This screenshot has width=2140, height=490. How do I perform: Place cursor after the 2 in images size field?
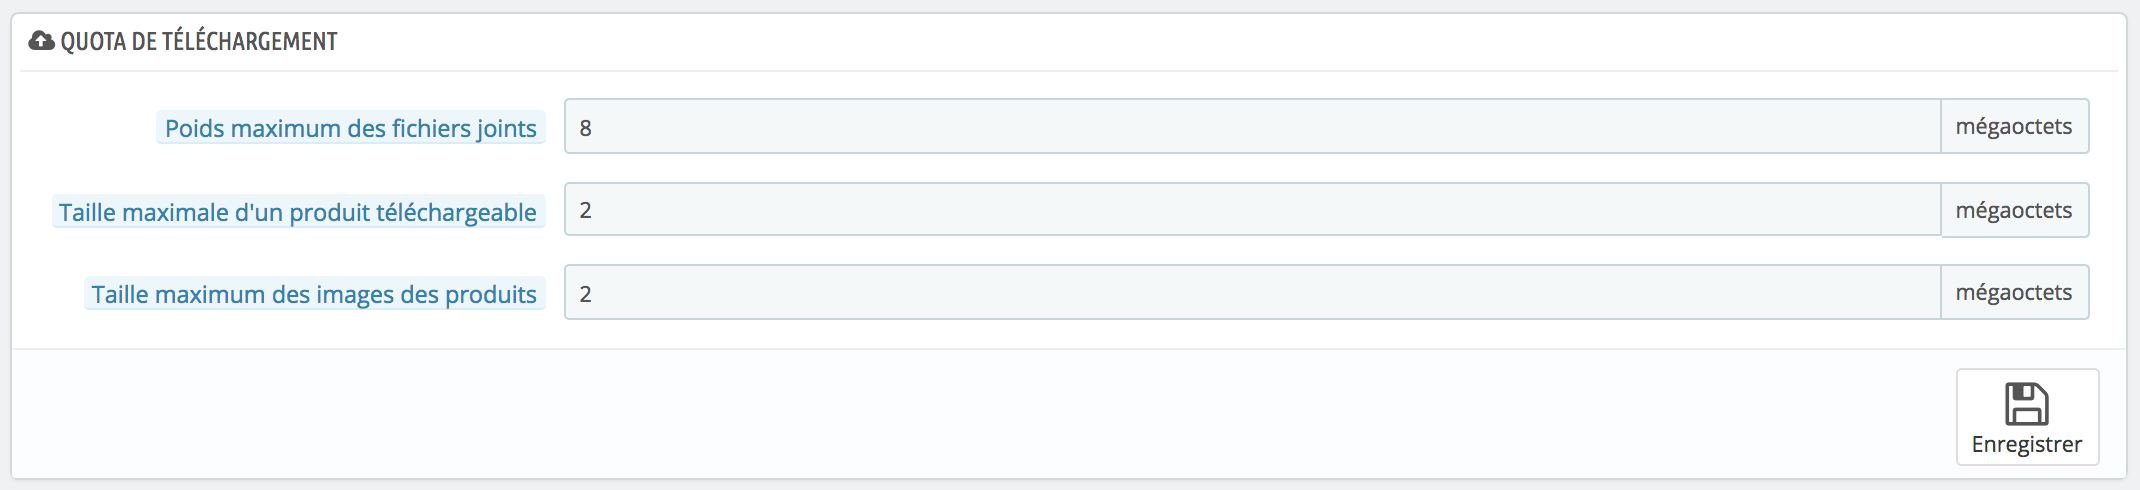[594, 294]
